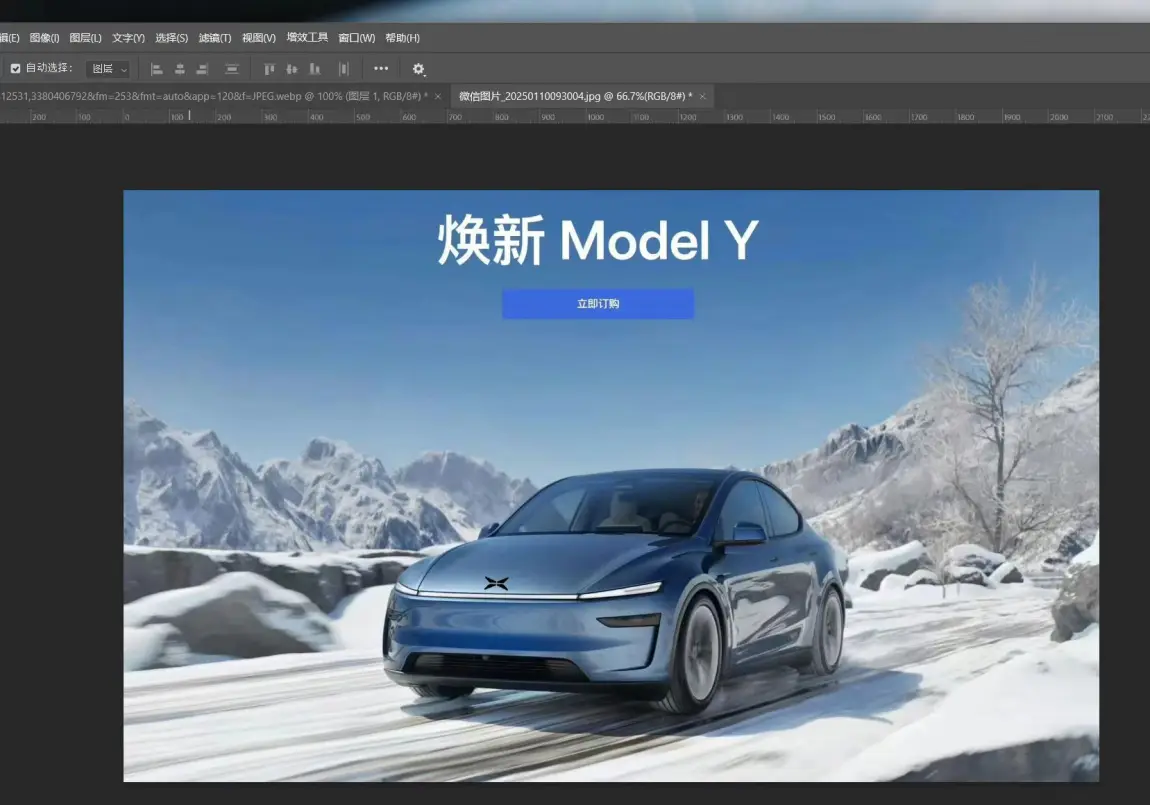Screen dimensions: 1150x805
Task: Click the align horizontal centers icon
Action: point(180,69)
